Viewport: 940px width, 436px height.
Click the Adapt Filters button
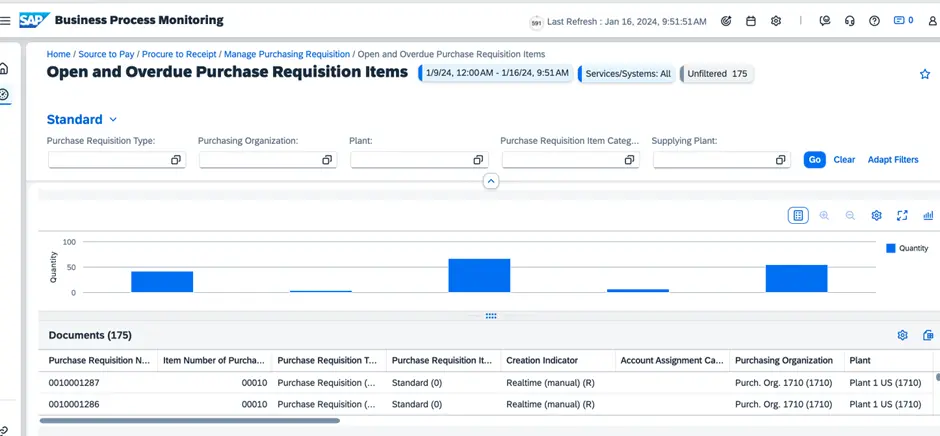892,160
